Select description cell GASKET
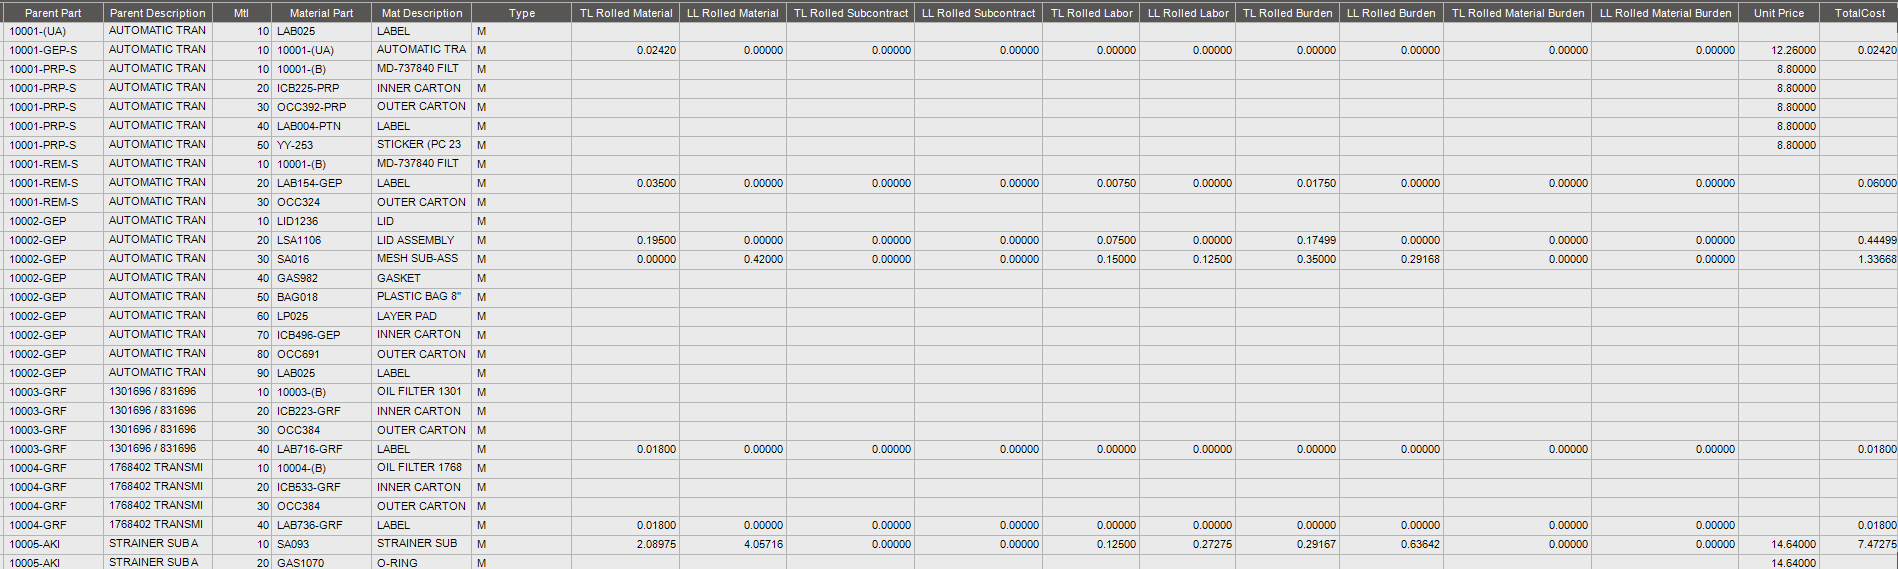Screen dimensions: 1898x569 point(421,278)
